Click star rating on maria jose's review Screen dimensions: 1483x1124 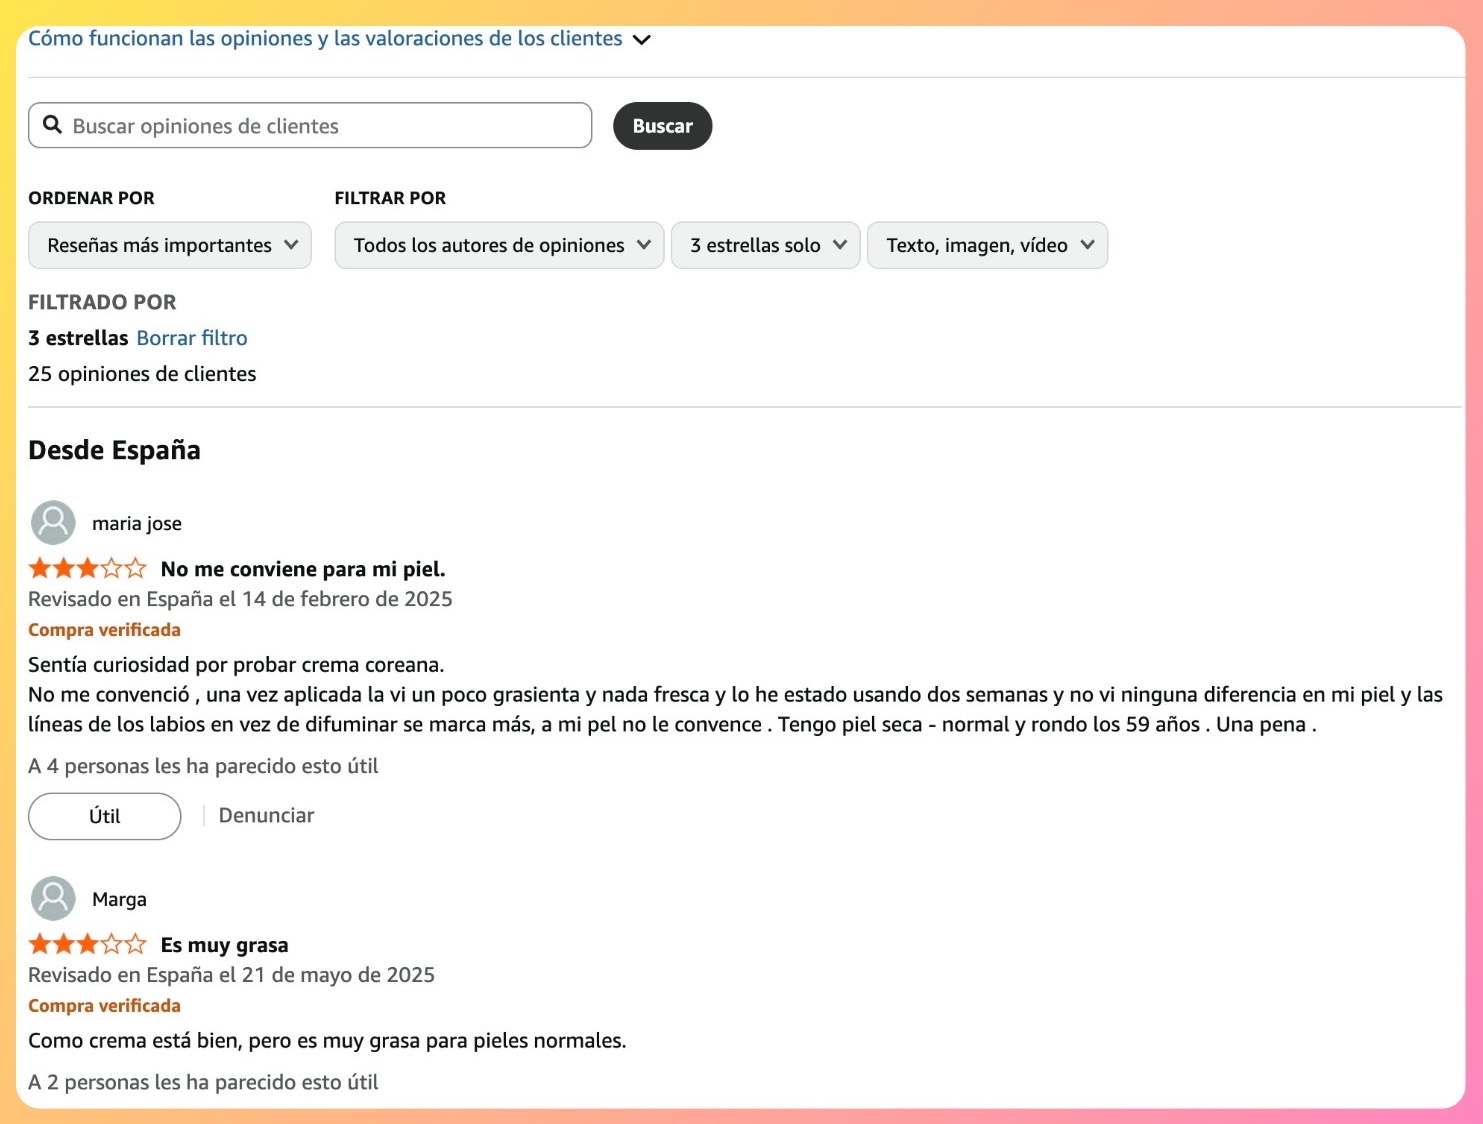pyautogui.click(x=87, y=569)
